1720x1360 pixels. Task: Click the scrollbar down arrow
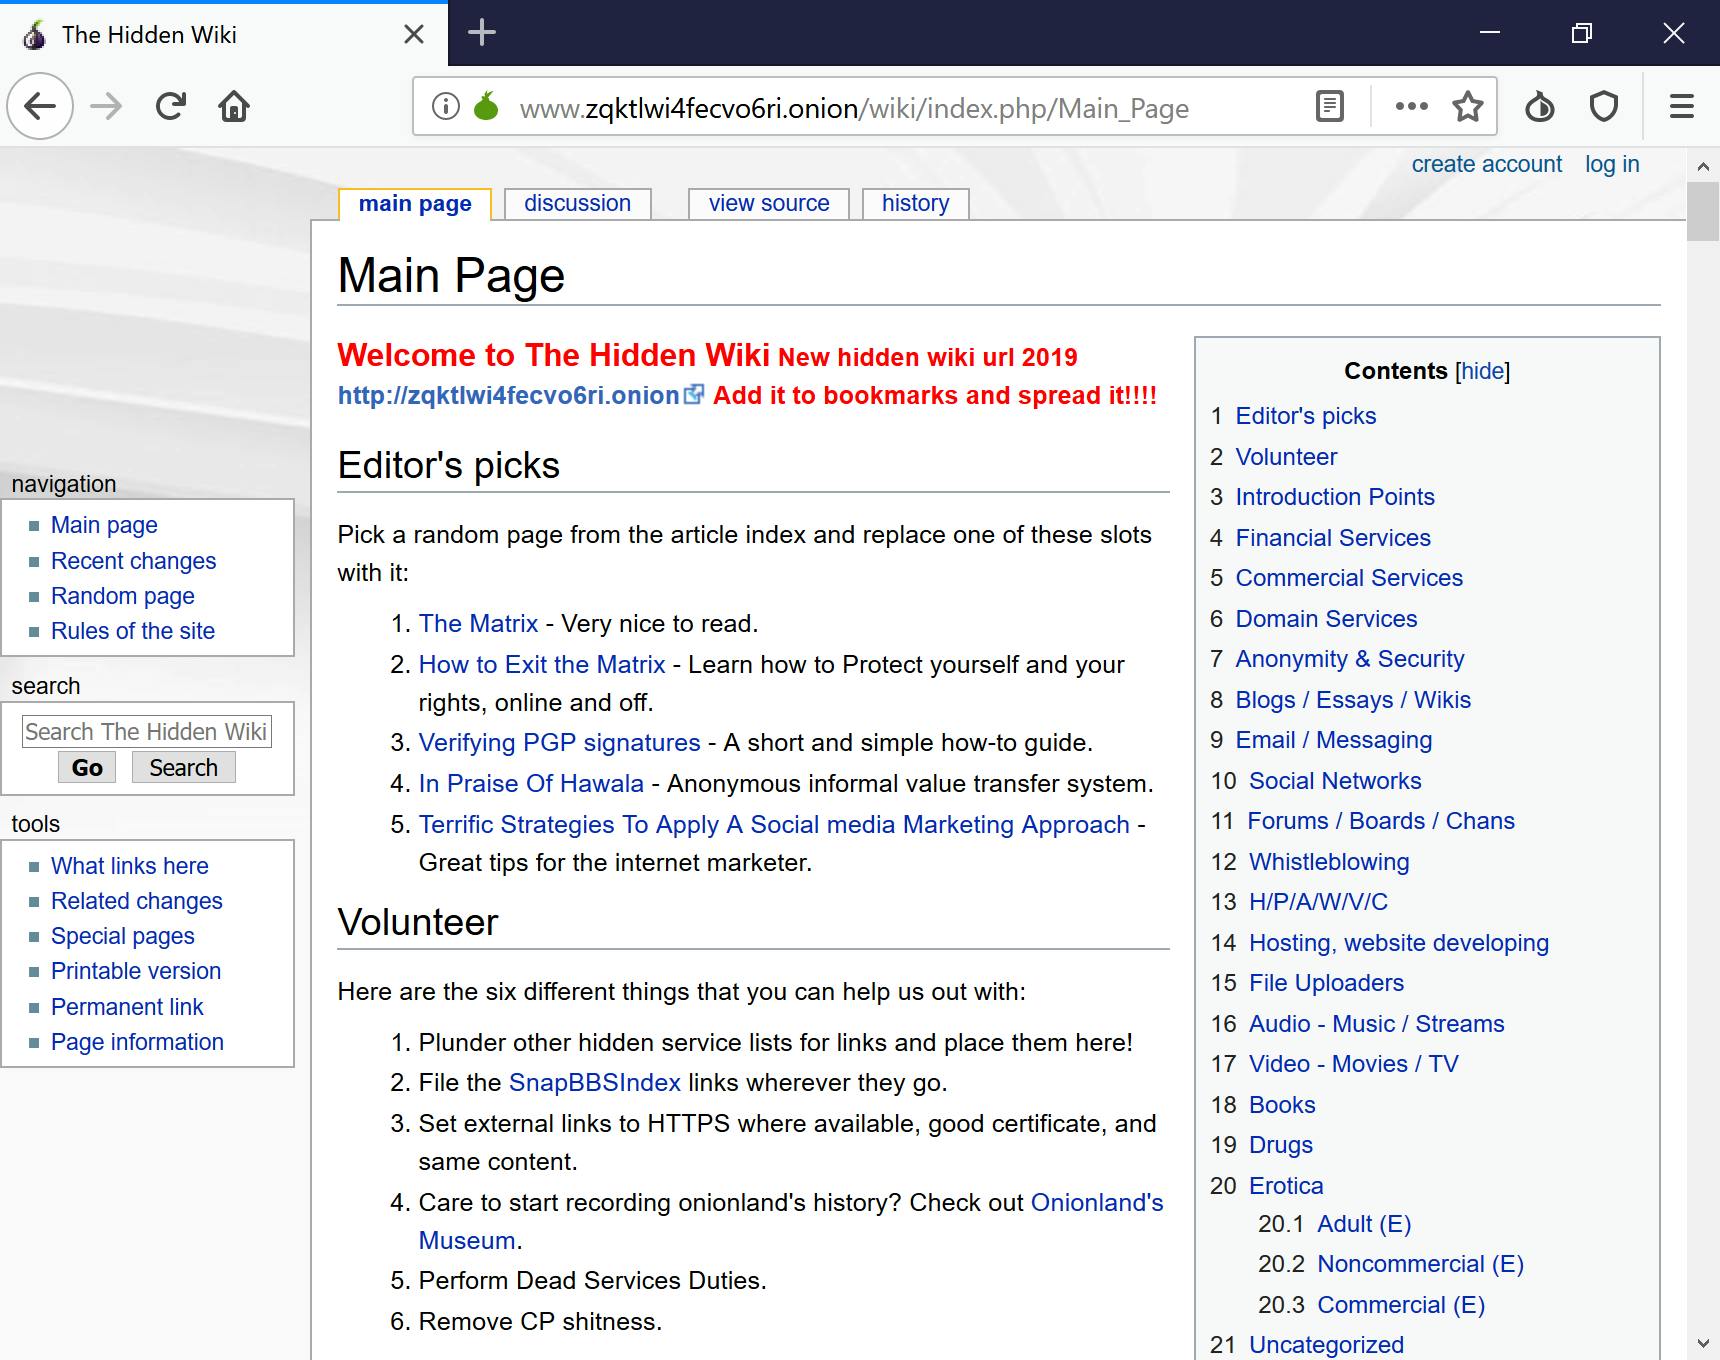[x=1703, y=1343]
